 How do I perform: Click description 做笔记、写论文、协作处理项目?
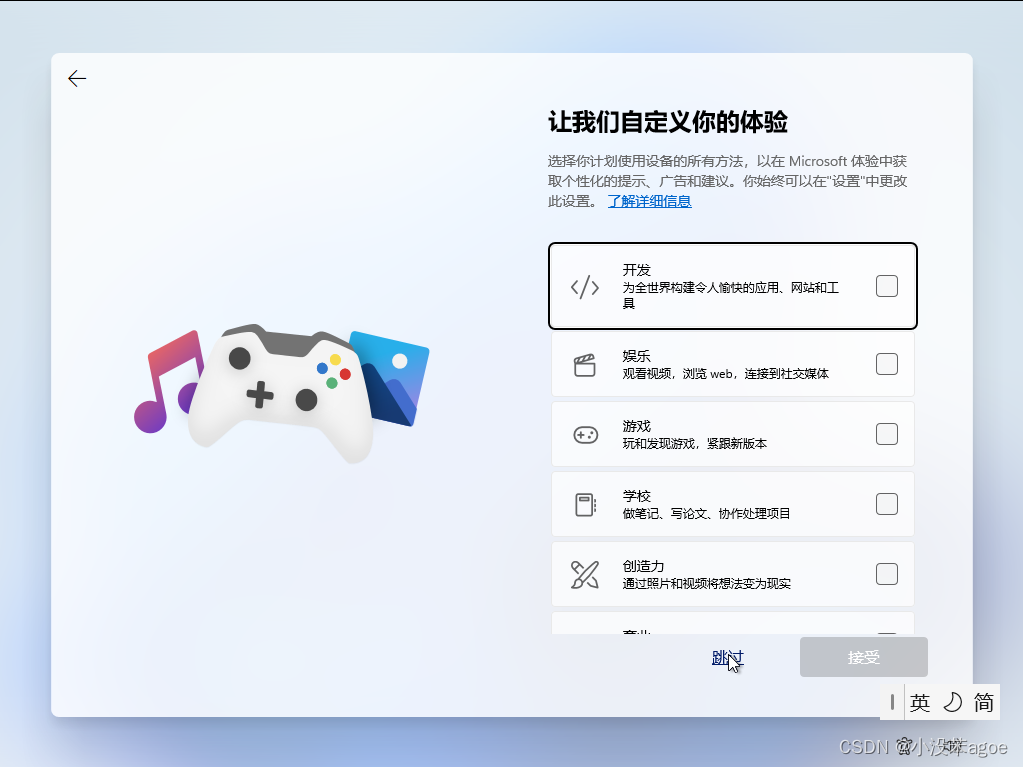[706, 513]
